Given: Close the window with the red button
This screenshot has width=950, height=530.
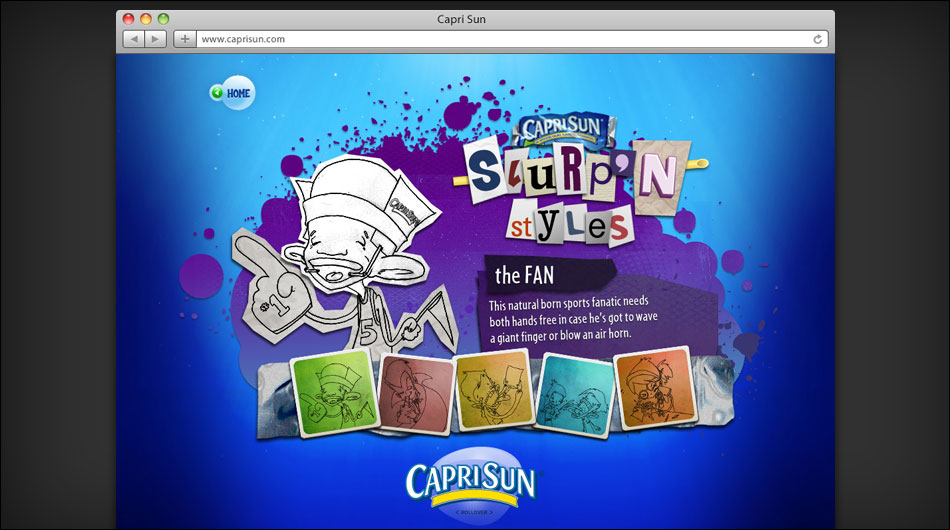Looking at the screenshot, I should tap(128, 19).
